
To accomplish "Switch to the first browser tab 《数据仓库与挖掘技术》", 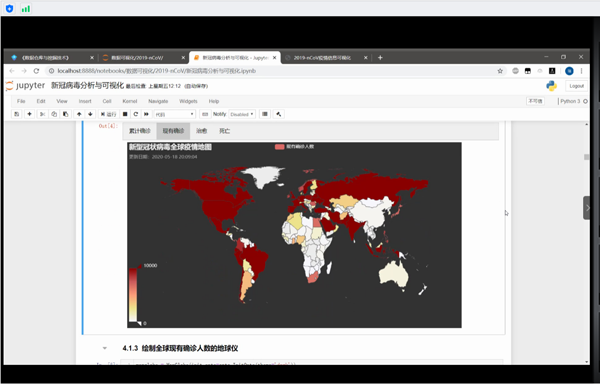I will click(51, 58).
